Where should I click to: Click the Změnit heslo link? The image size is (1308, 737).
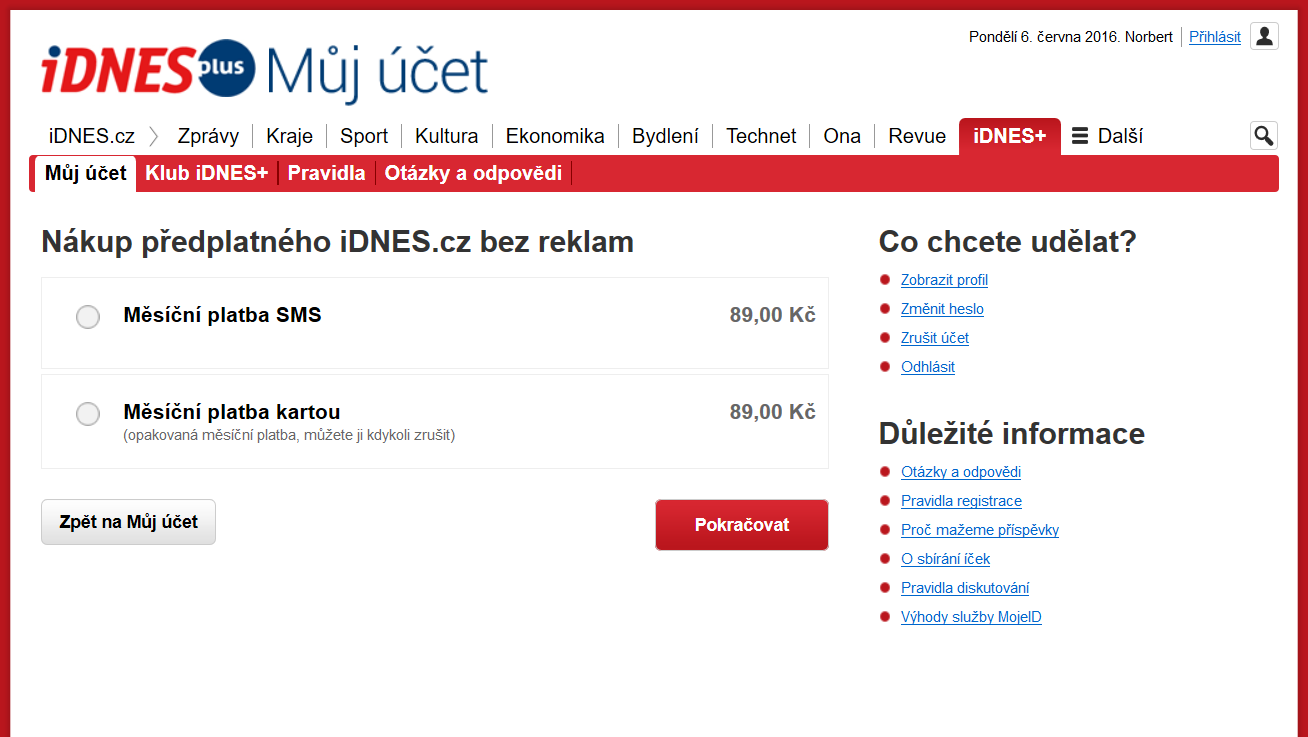point(942,309)
